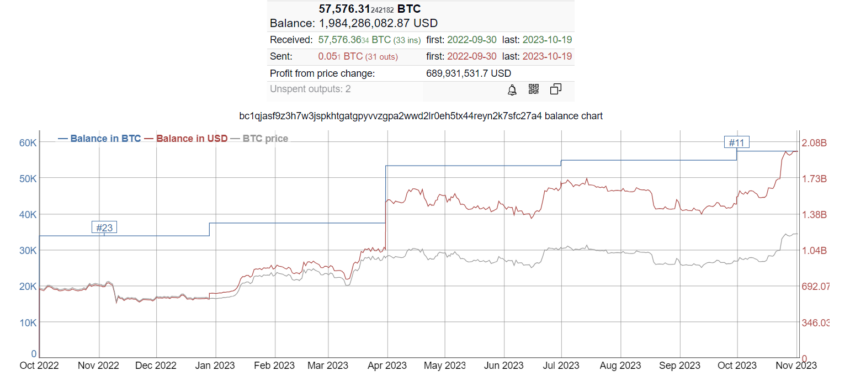The height and width of the screenshot is (381, 850).
Task: Click the 1,984,286,082.87 USD balance value
Action: click(x=378, y=23)
